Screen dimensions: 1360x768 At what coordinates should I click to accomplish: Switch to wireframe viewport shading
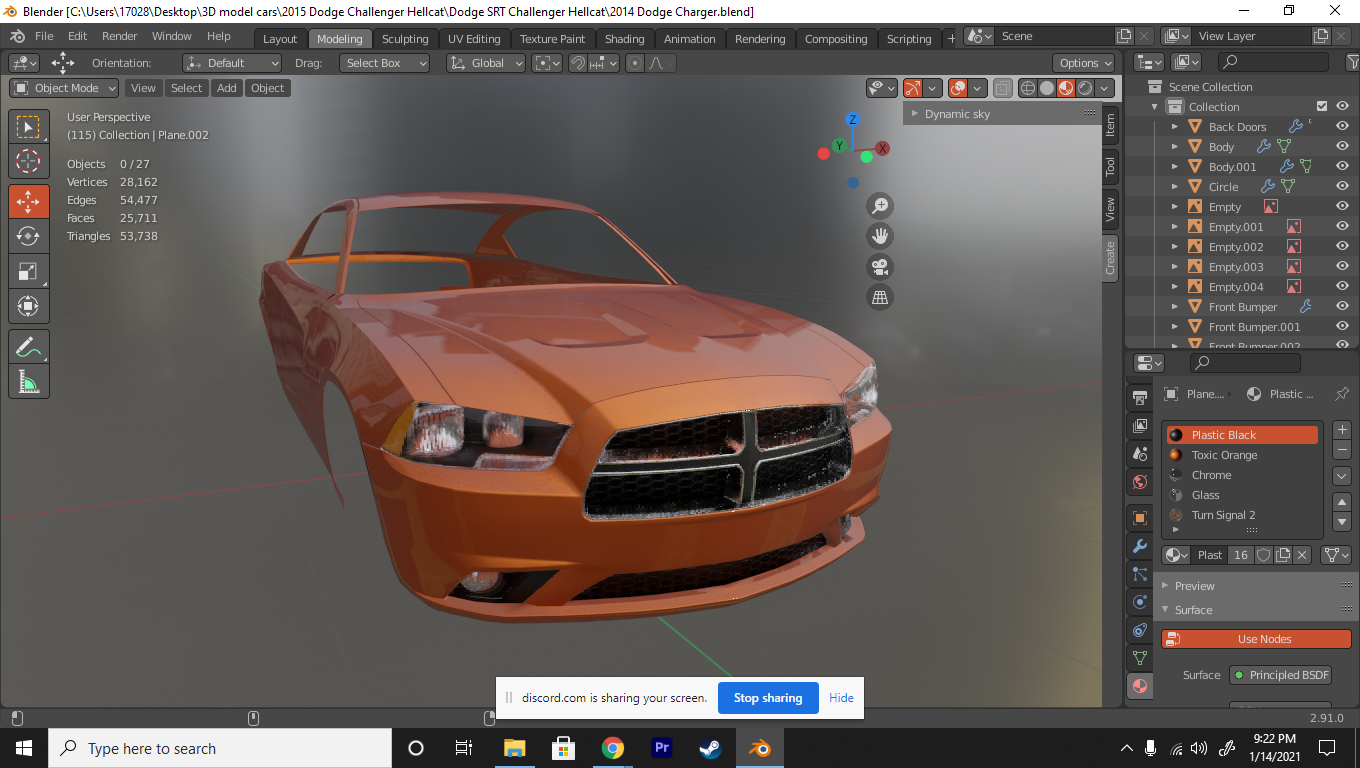click(1028, 88)
